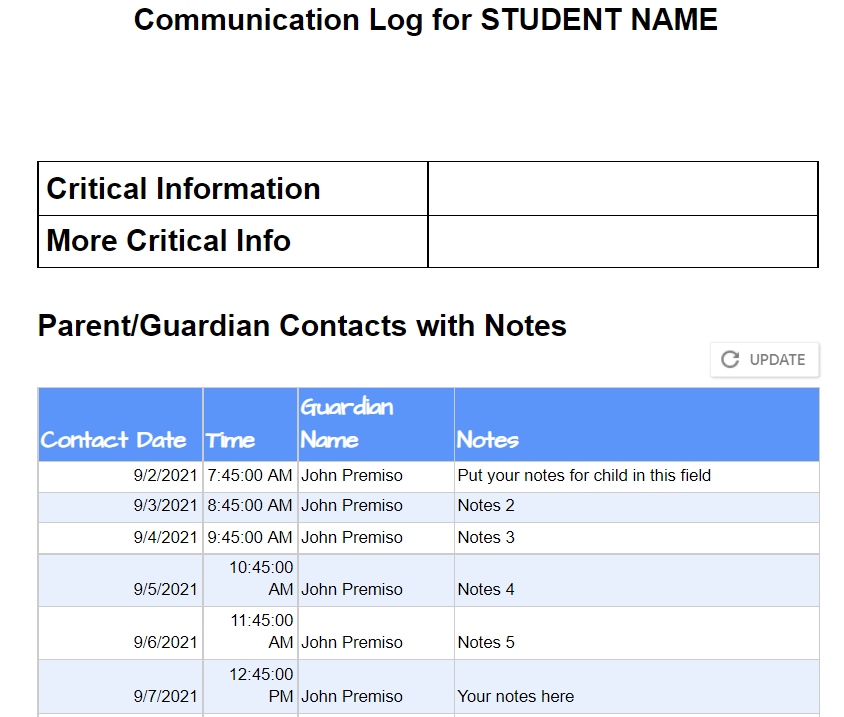844x717 pixels.
Task: Click the Parent/Guardian Contacts with Notes heading
Action: tap(302, 326)
